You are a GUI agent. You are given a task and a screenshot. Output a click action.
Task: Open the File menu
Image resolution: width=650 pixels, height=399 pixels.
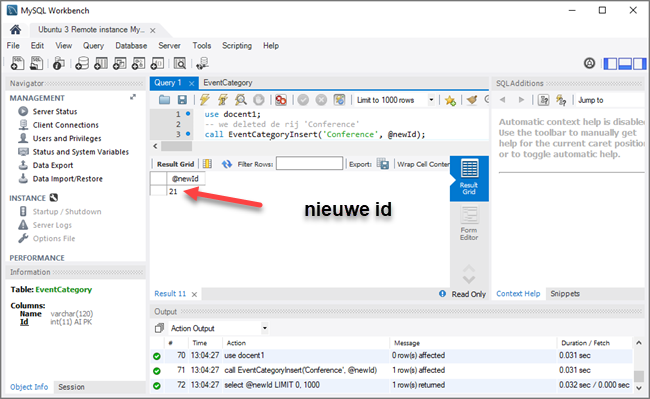tap(13, 46)
